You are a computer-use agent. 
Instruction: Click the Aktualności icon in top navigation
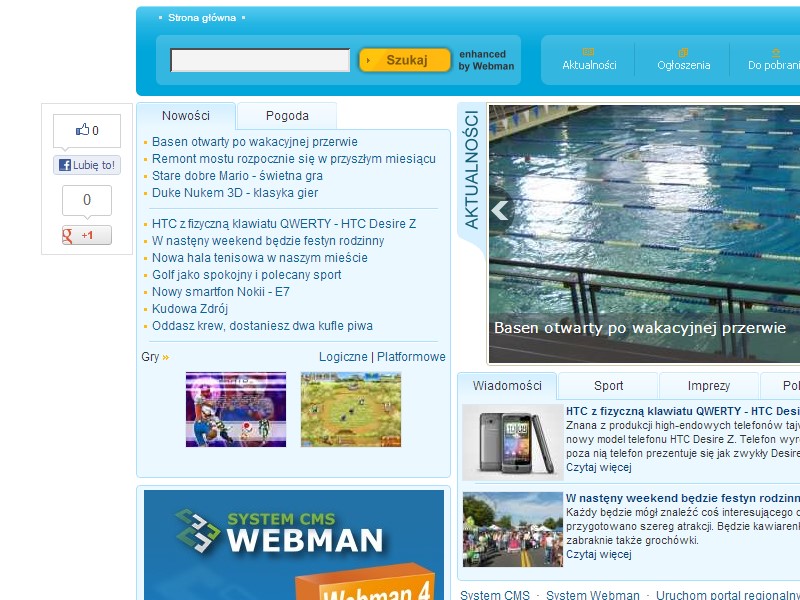point(588,52)
